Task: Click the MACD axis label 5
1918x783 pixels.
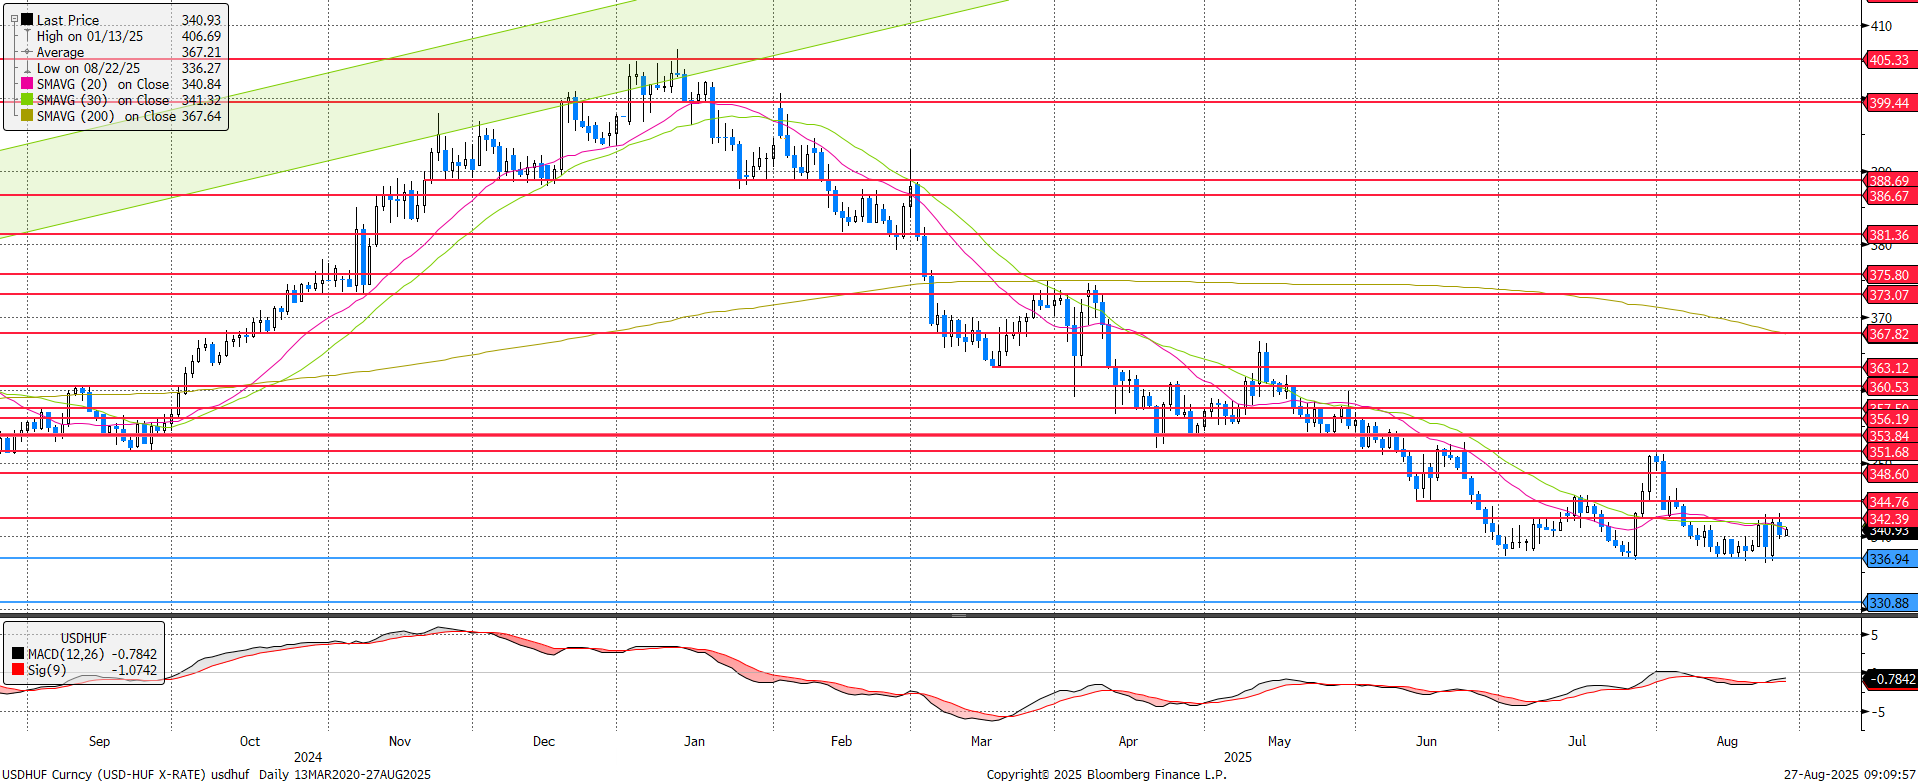Action: (1875, 635)
